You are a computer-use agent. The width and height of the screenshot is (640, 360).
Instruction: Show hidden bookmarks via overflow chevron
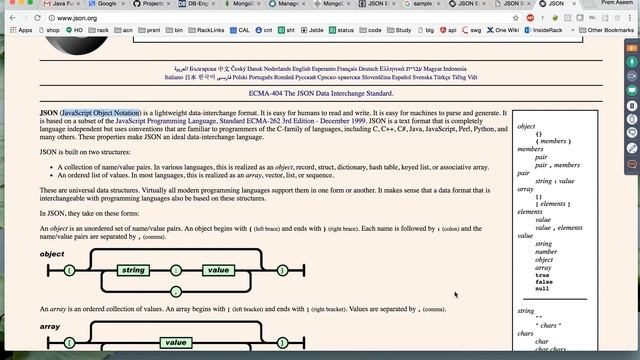click(572, 30)
